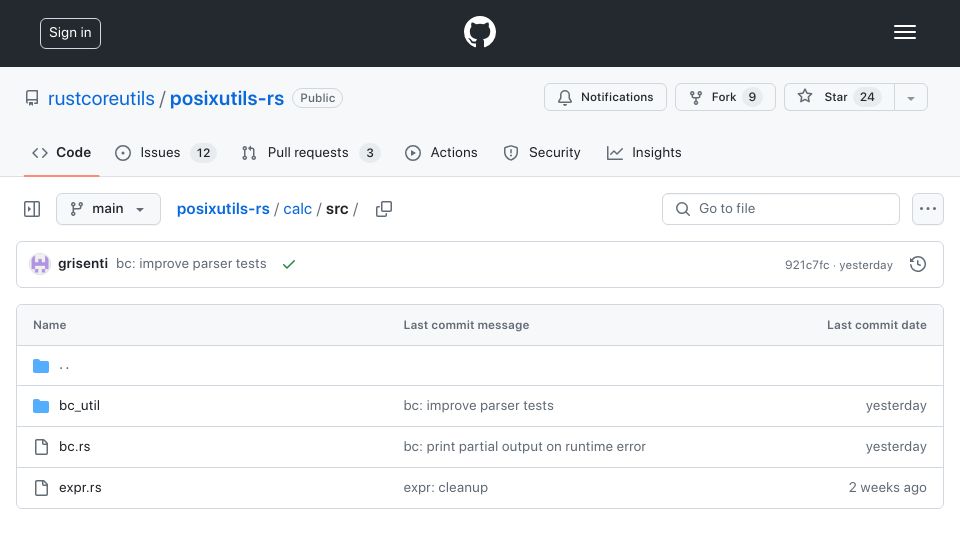960x540 pixels.
Task: Click the Name column header
Action: [x=50, y=325]
